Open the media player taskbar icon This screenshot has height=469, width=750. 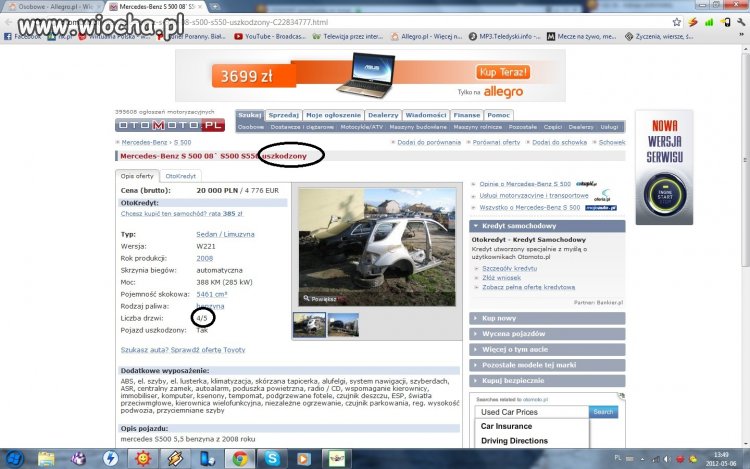pos(303,459)
